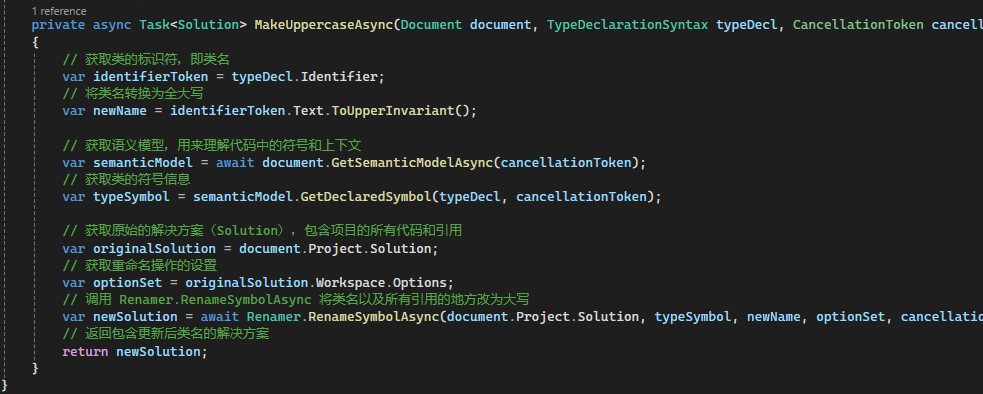
Task: Click the "Document" parameter type
Action: 431,25
